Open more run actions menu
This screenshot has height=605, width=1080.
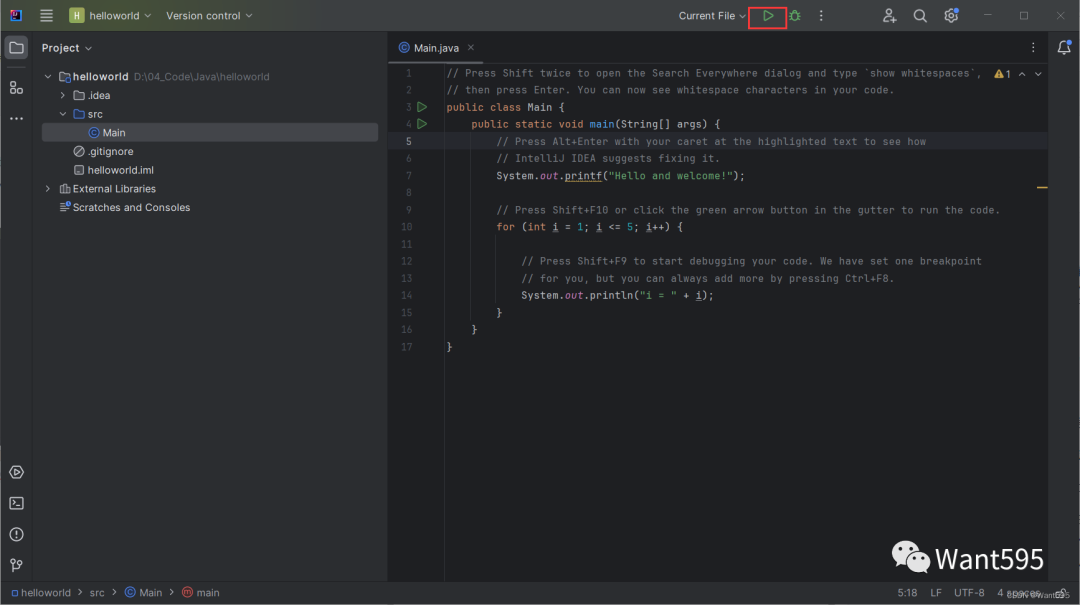(821, 15)
